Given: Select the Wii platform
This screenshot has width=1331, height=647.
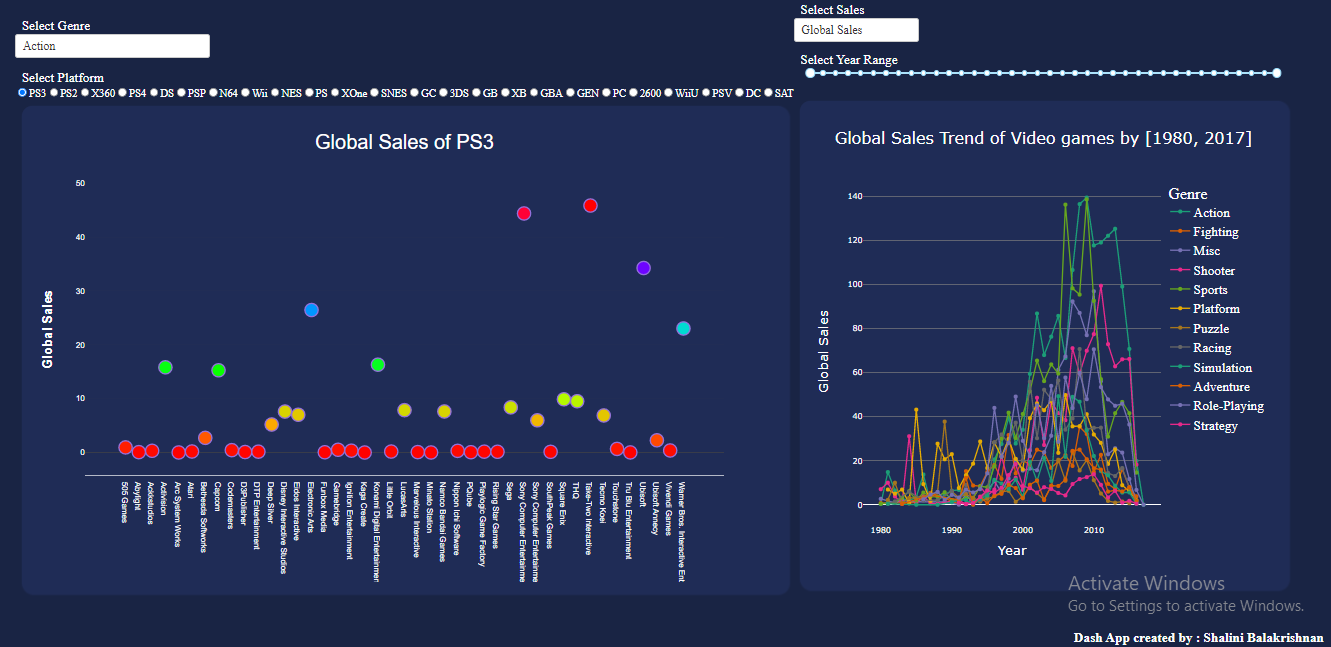Looking at the screenshot, I should (x=244, y=92).
